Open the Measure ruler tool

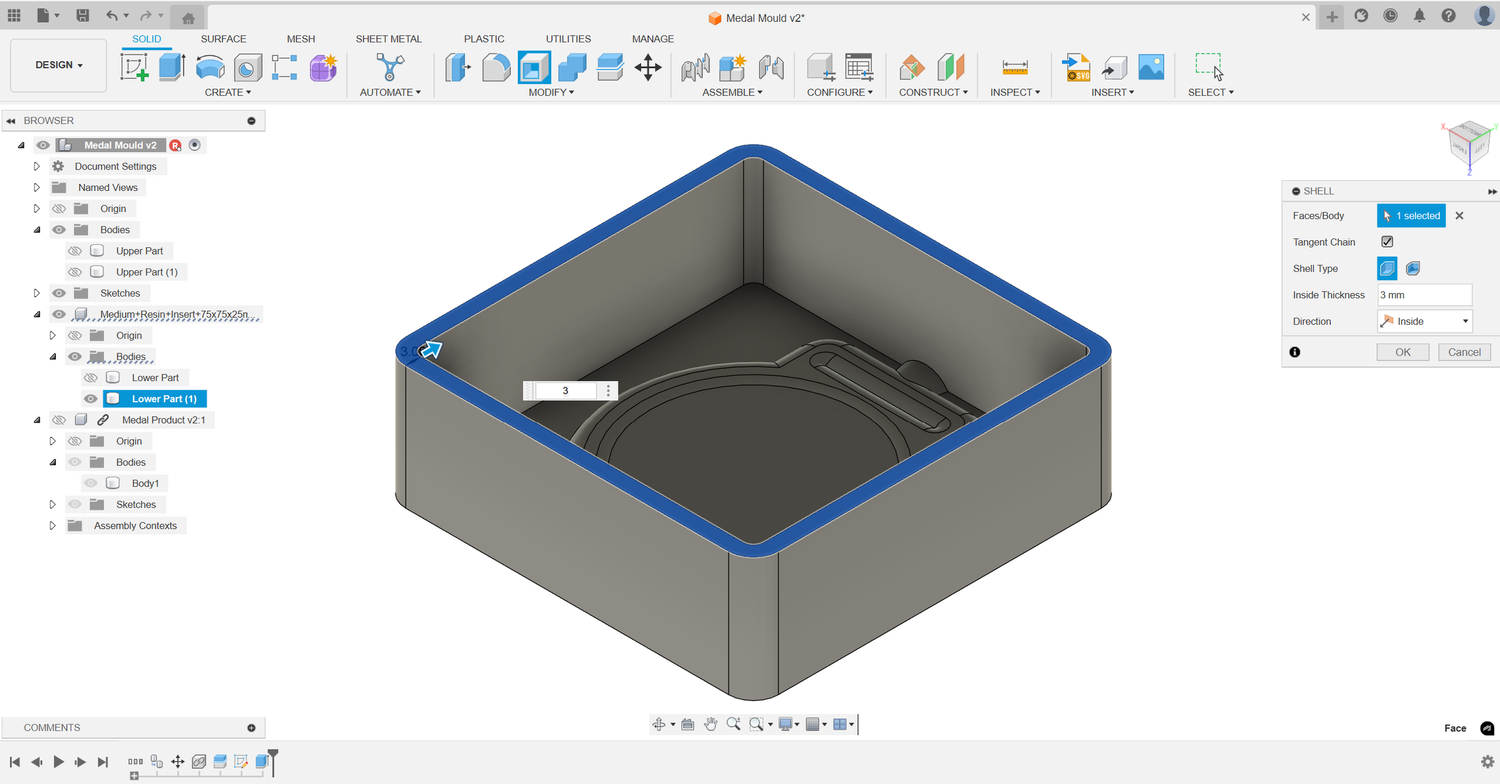(x=1015, y=67)
